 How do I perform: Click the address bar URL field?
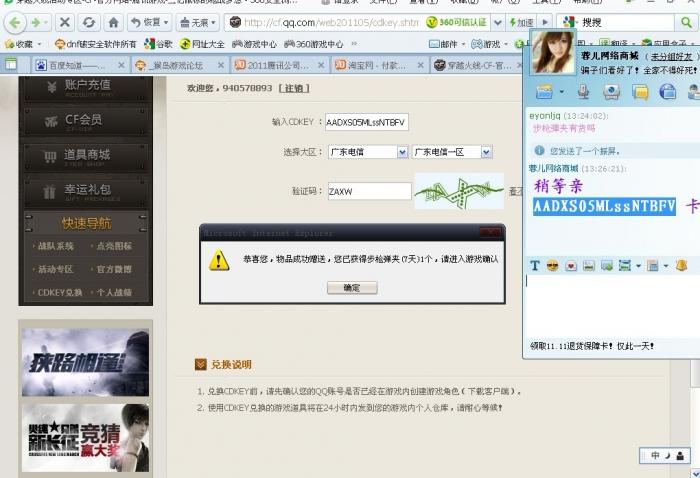pos(331,22)
